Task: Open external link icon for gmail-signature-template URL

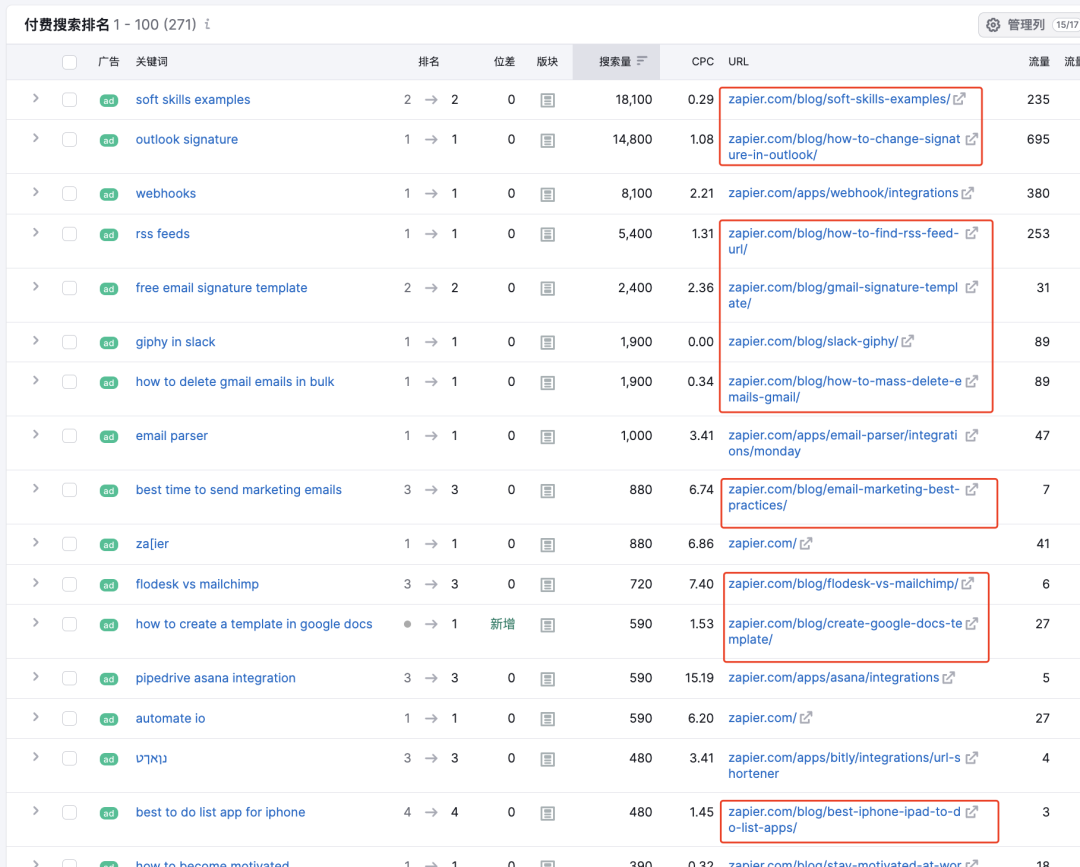Action: (x=971, y=287)
